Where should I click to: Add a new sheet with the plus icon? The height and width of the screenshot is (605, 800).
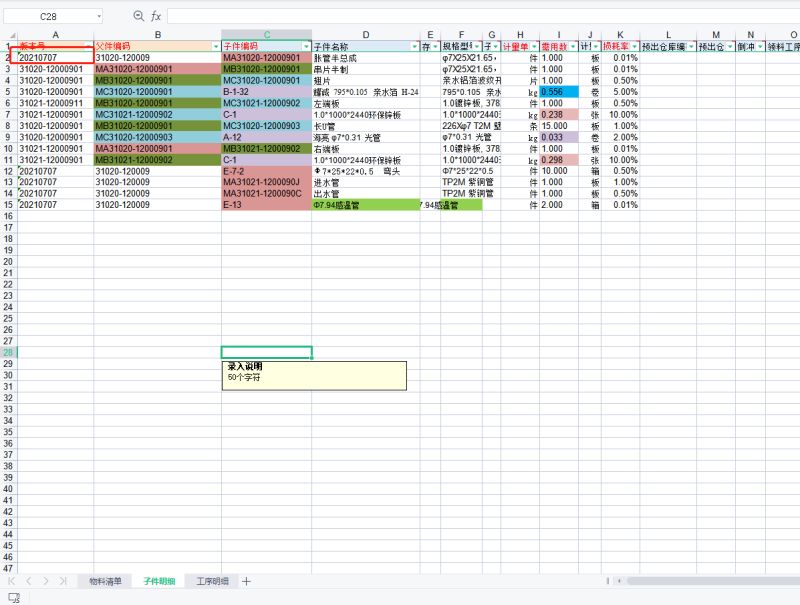tap(246, 581)
